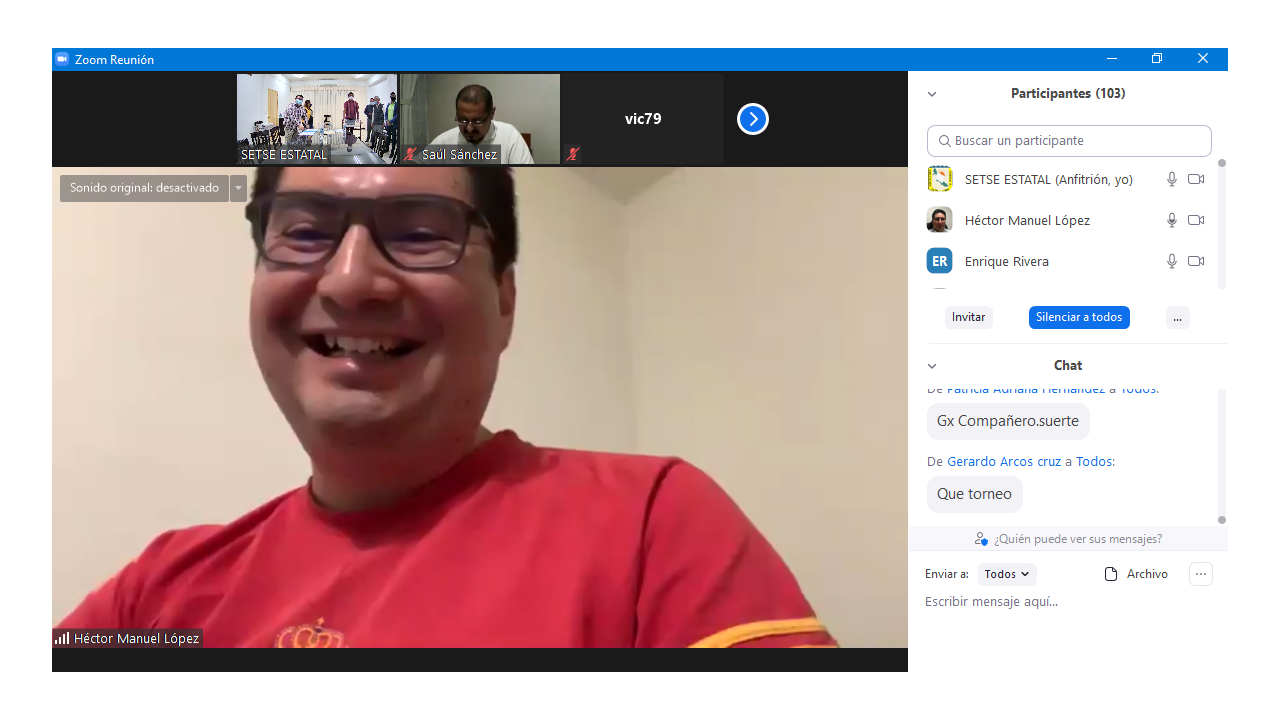
Task: Click the chat scrollbar
Action: coord(1222,455)
